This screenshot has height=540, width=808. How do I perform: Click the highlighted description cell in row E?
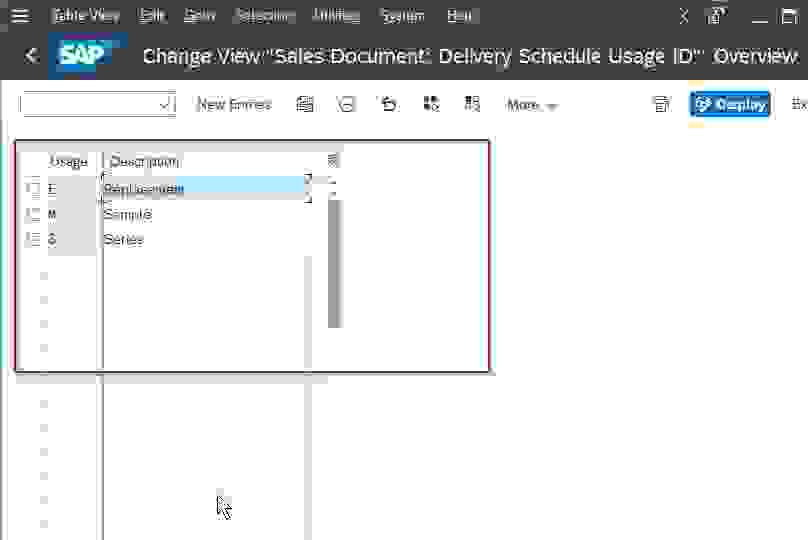coord(205,188)
